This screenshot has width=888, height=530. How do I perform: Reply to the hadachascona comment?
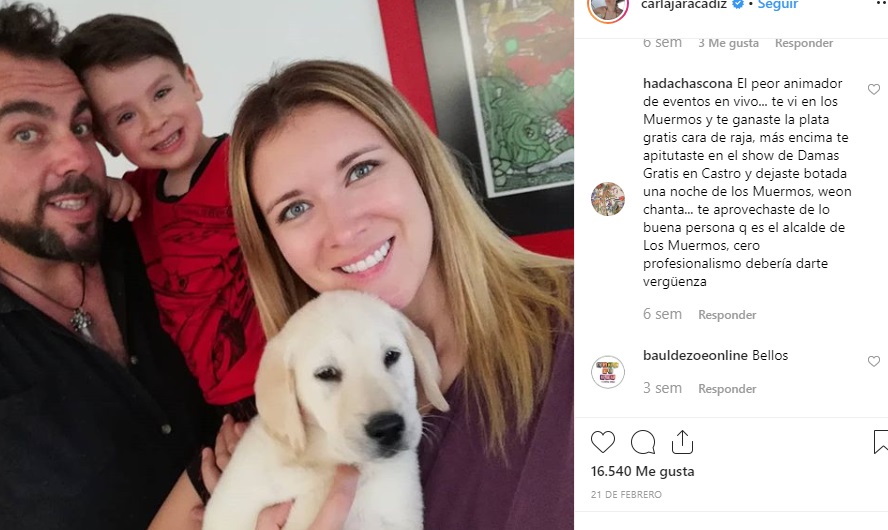click(x=727, y=315)
